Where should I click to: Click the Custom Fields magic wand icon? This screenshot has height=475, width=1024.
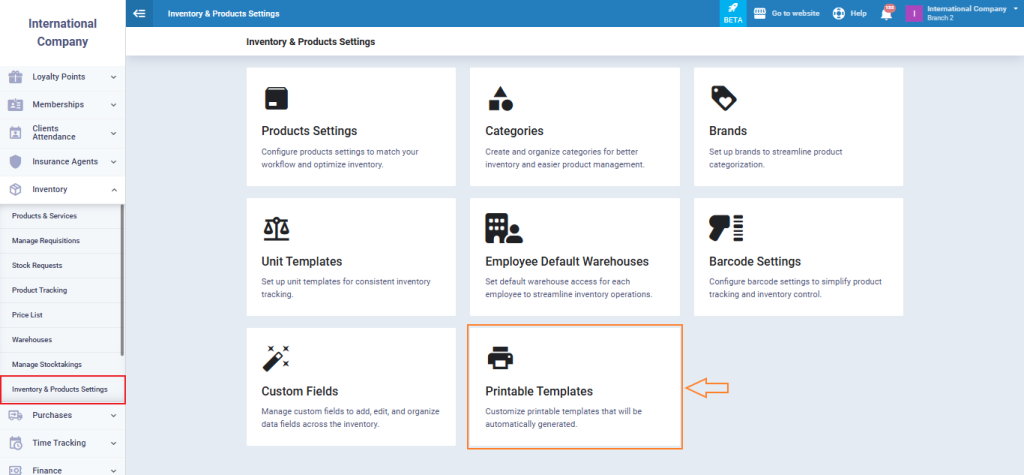[276, 357]
